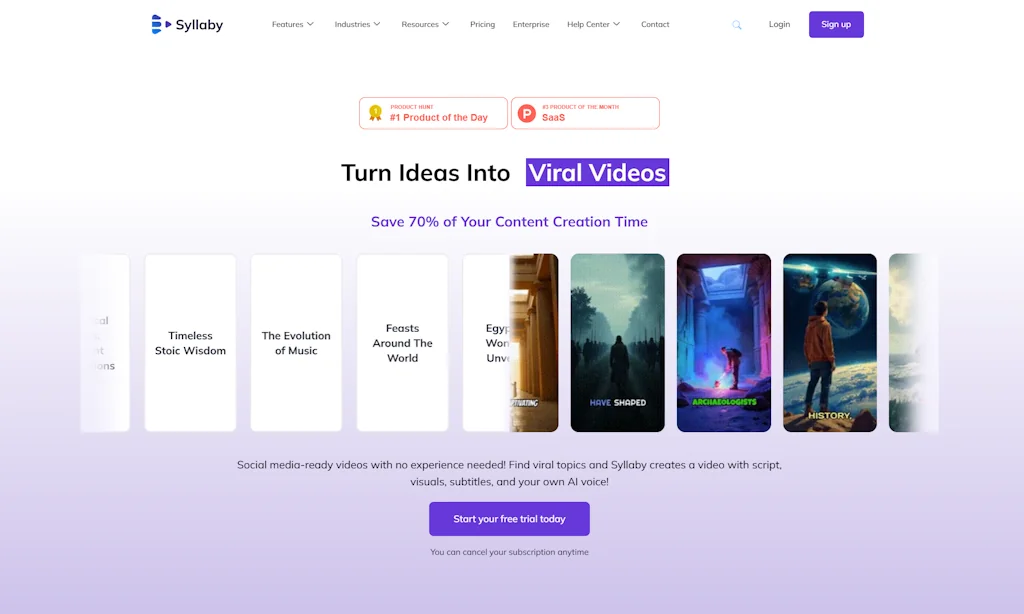This screenshot has height=614, width=1024.
Task: Click the Product Hunt medal badge icon
Action: coord(376,113)
